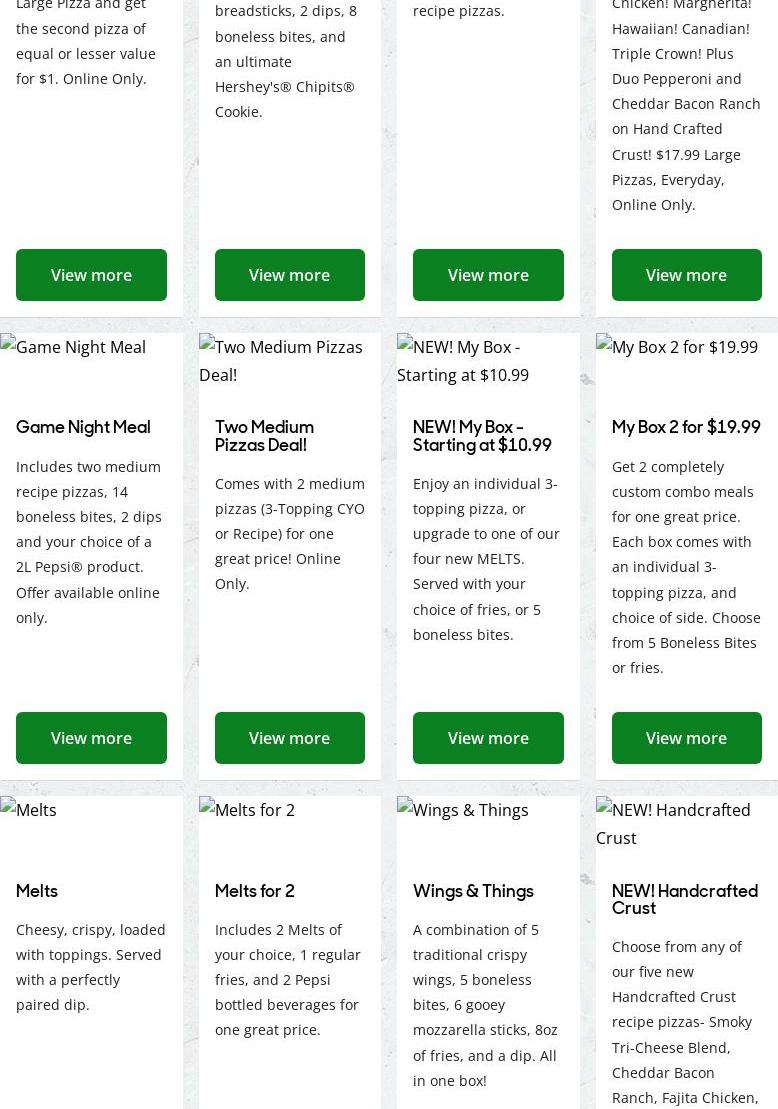Open the Two Medium Pizzas Deal image
The width and height of the screenshot is (778, 1109).
click(281, 360)
